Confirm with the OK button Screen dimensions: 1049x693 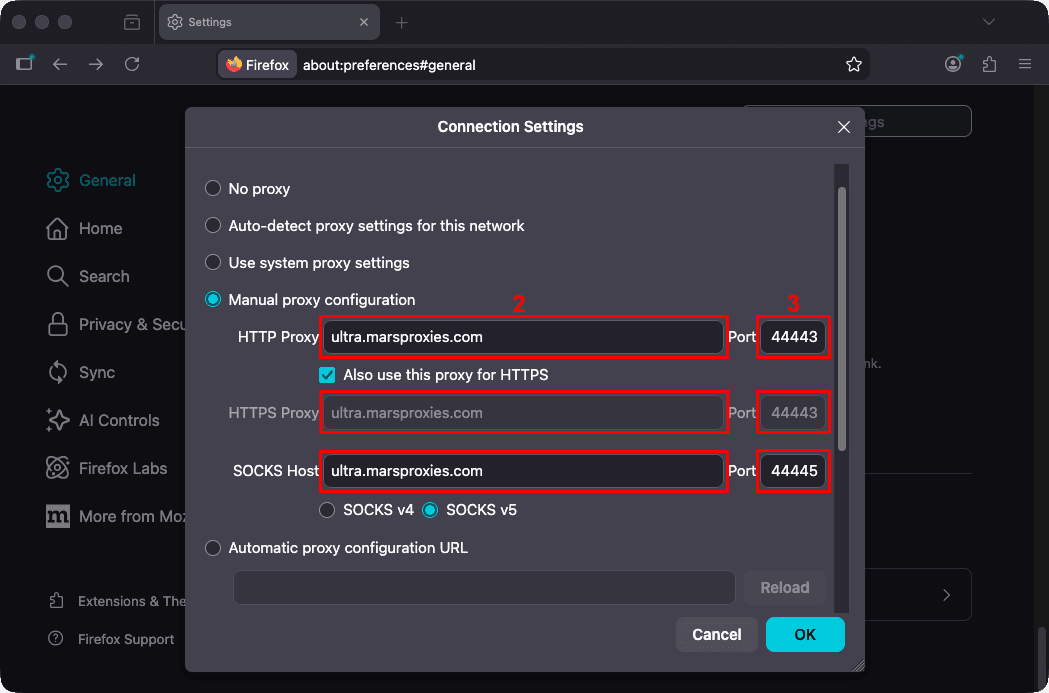pyautogui.click(x=805, y=634)
